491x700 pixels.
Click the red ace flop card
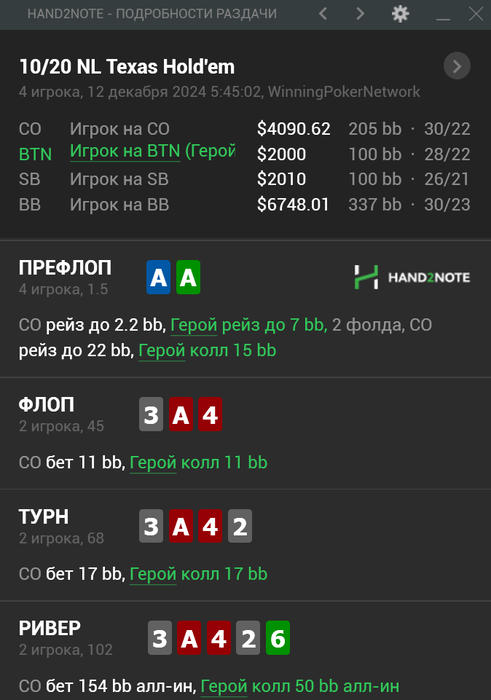181,414
